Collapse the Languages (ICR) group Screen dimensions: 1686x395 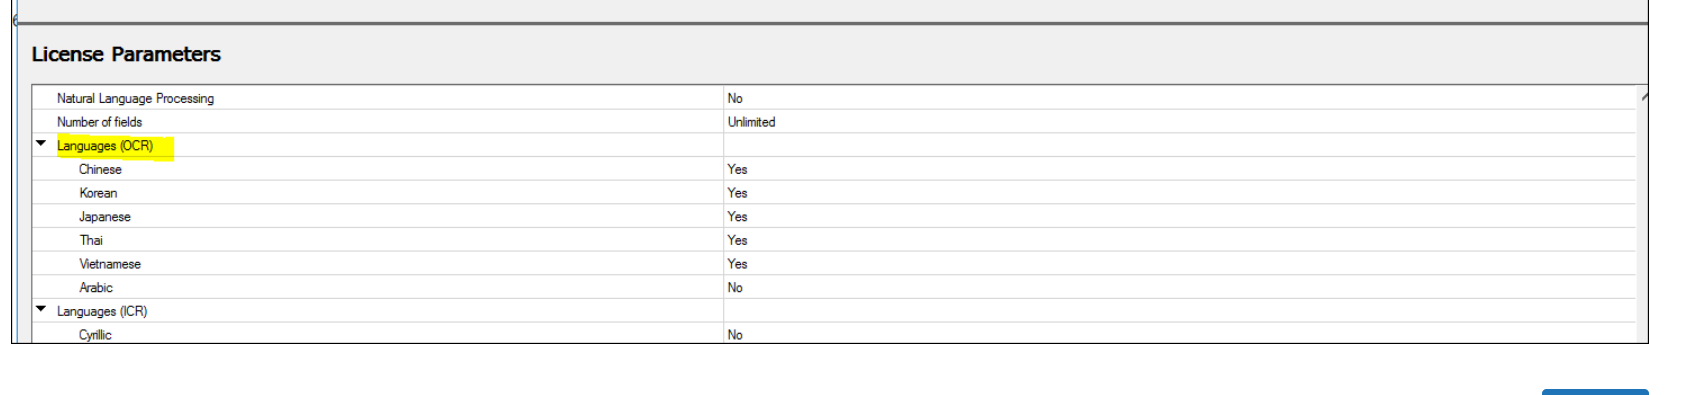(41, 309)
